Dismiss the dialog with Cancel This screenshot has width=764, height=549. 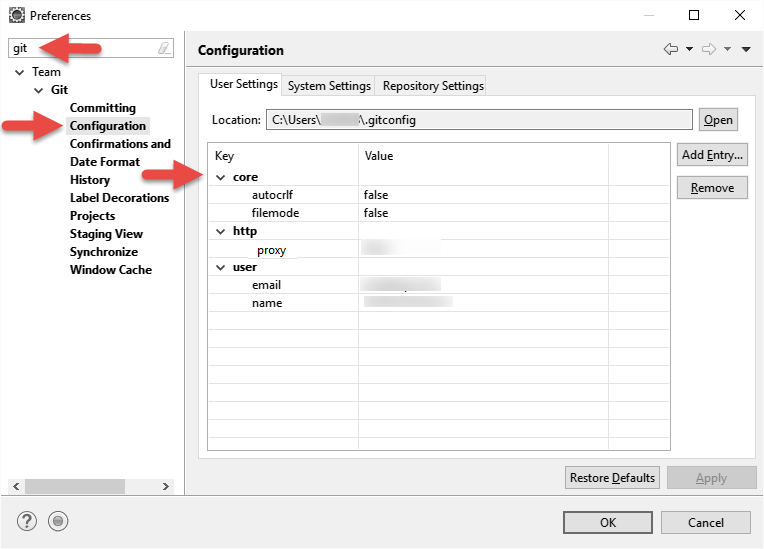point(706,523)
